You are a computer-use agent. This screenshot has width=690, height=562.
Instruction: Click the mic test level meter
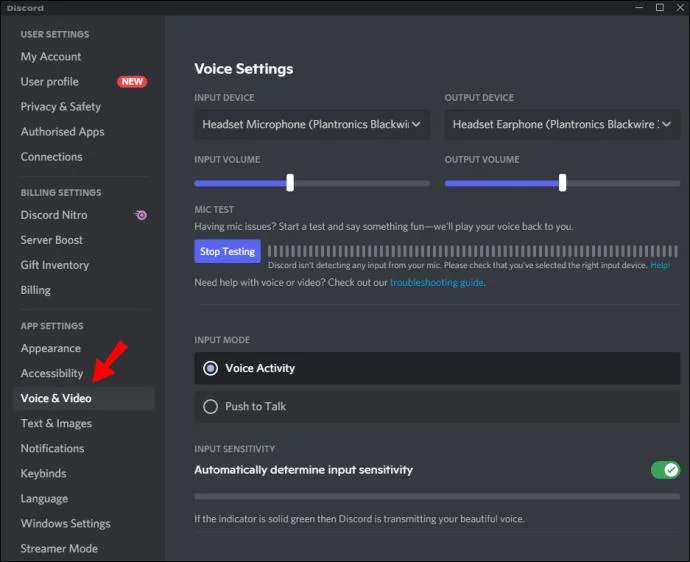[473, 251]
